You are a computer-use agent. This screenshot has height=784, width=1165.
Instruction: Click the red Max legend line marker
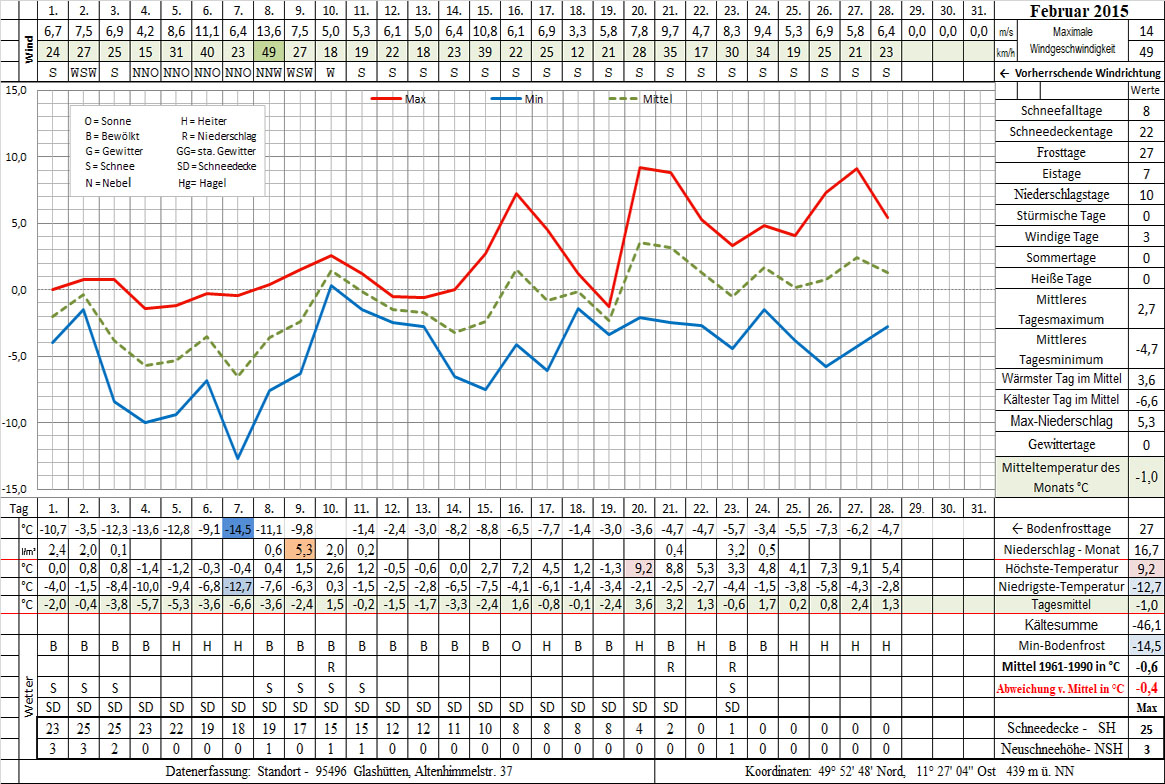[x=386, y=99]
